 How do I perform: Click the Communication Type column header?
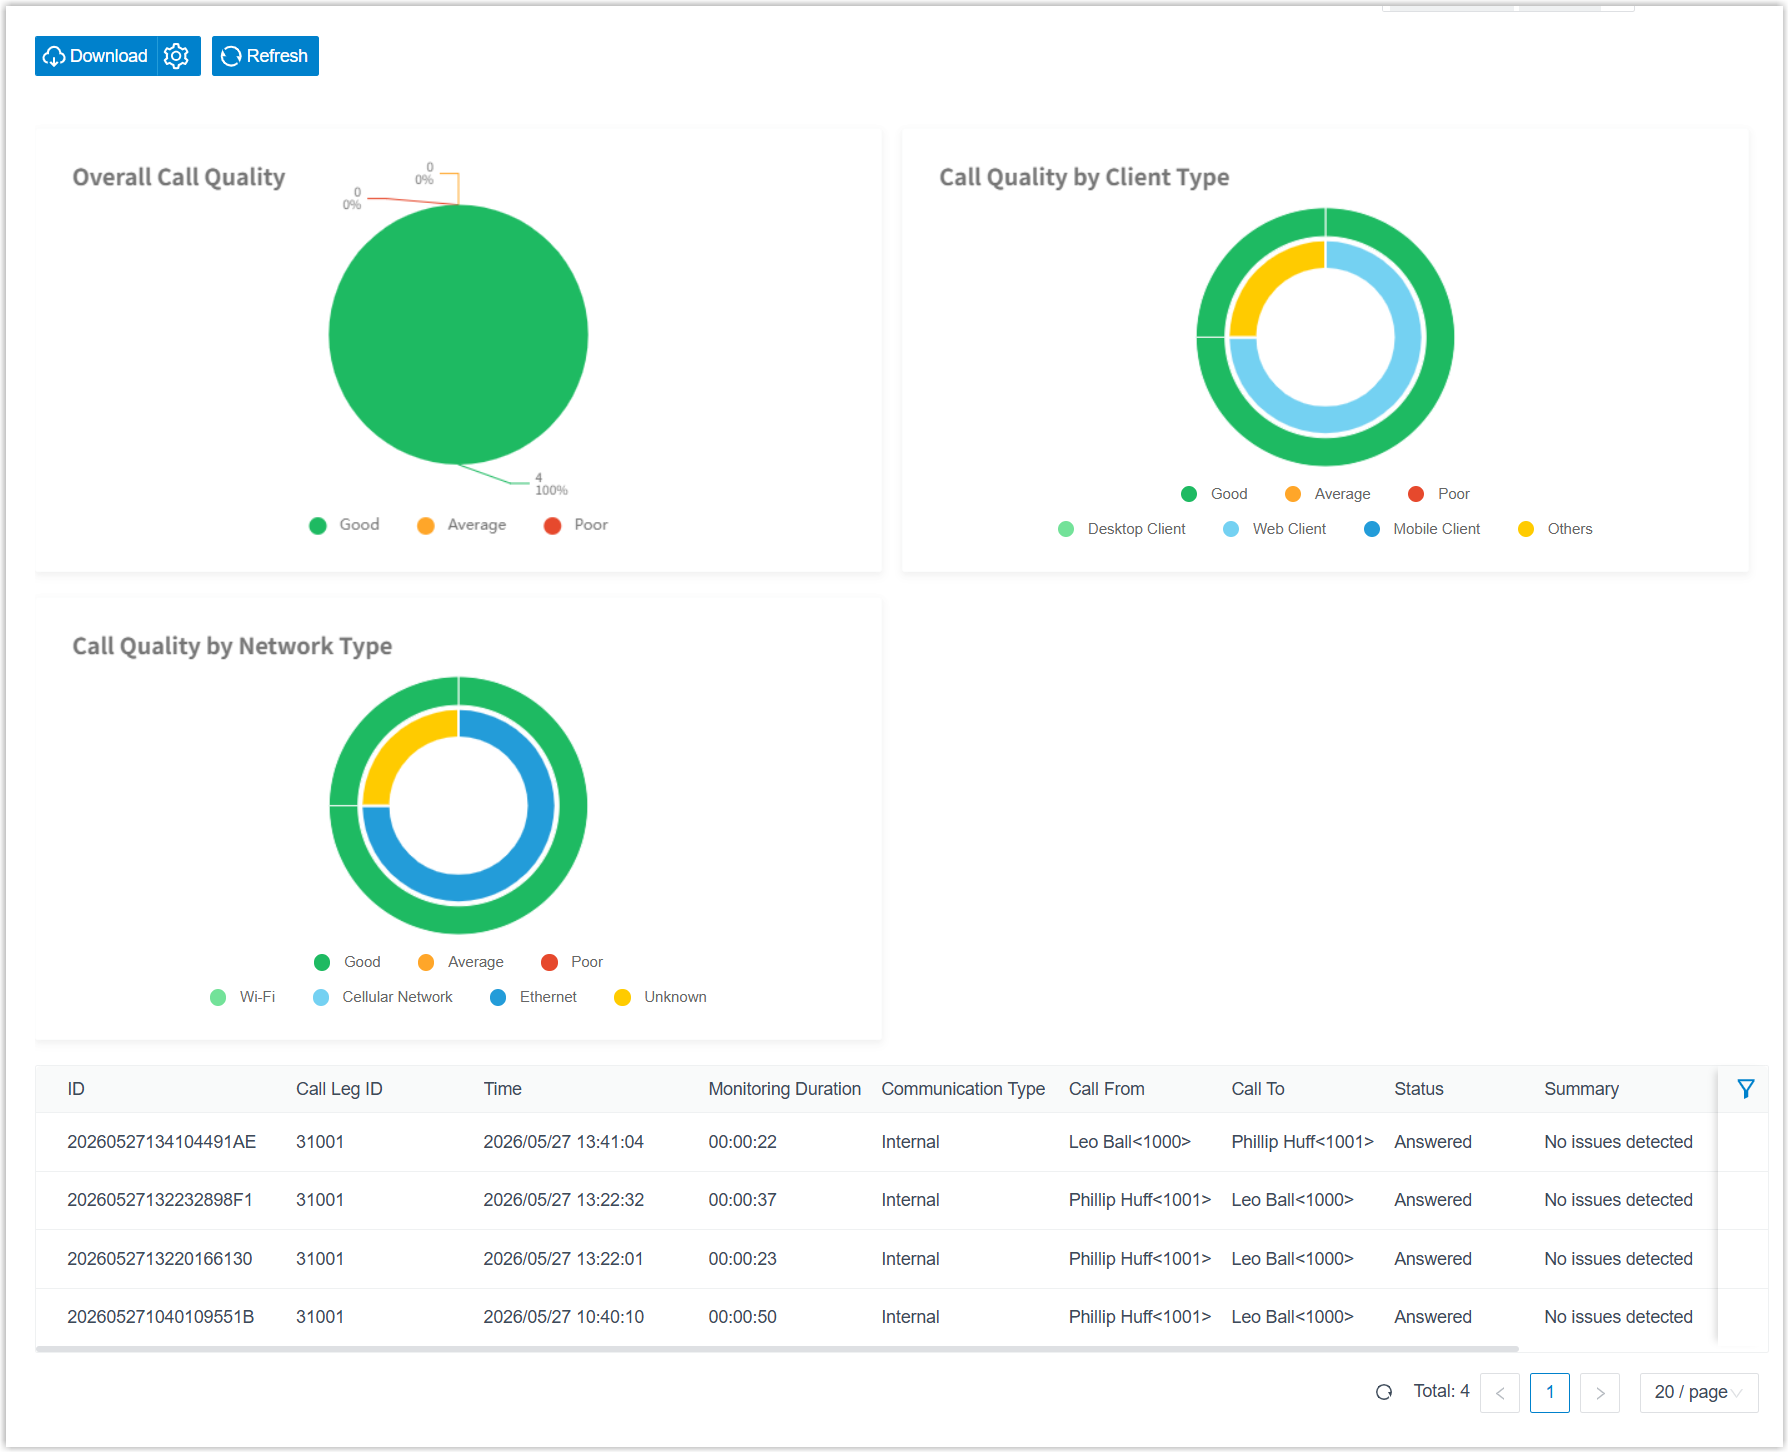(x=963, y=1089)
